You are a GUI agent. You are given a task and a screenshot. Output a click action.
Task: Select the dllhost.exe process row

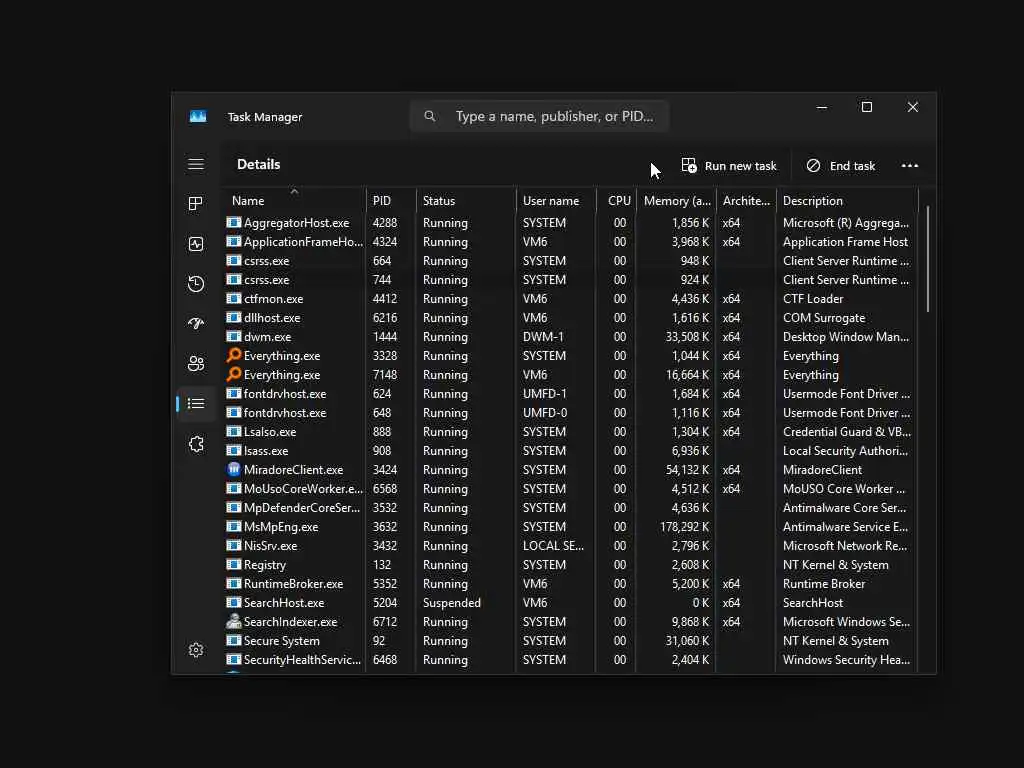pyautogui.click(x=571, y=317)
